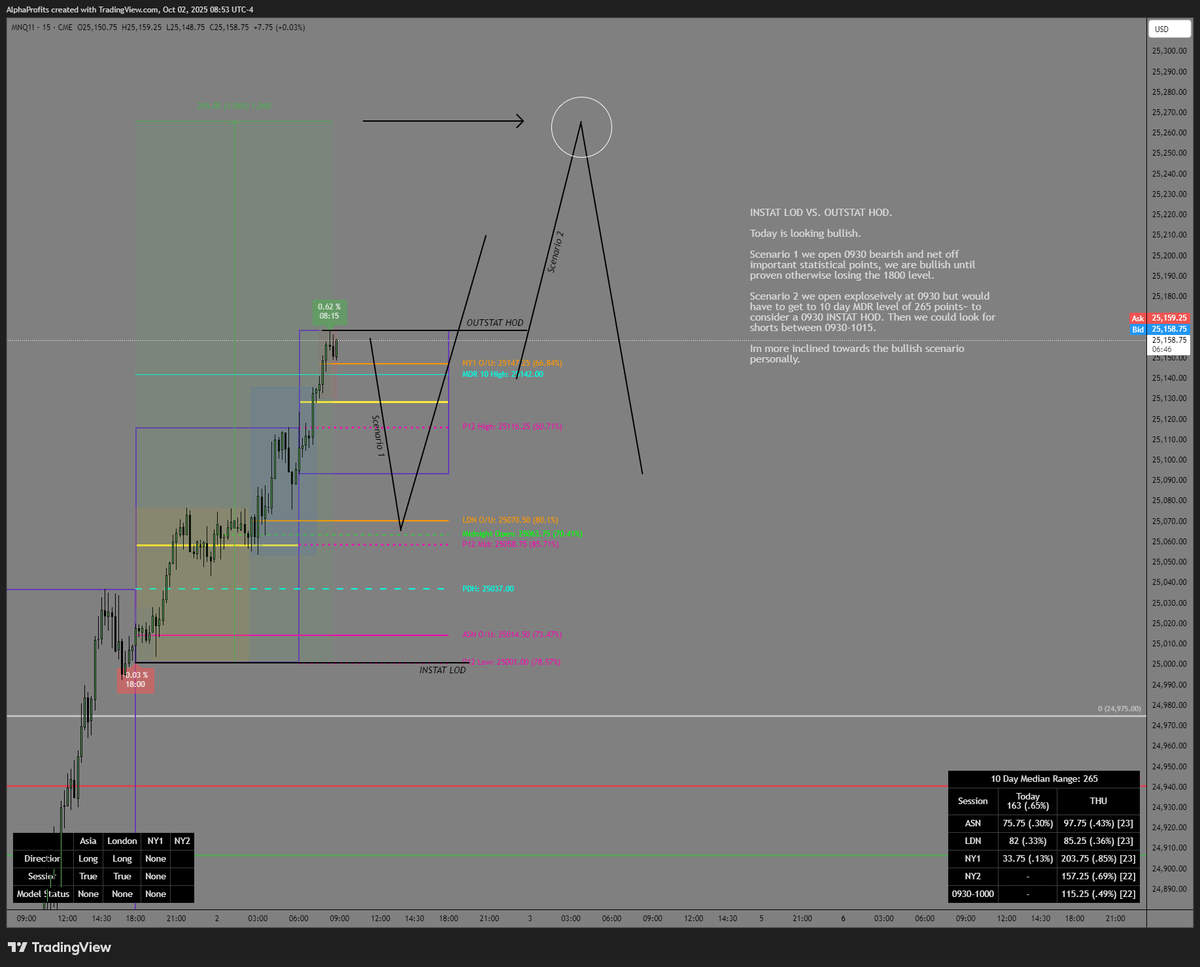Click the Scenario 2 text annotation
This screenshot has height=967, width=1200.
pyautogui.click(x=556, y=252)
